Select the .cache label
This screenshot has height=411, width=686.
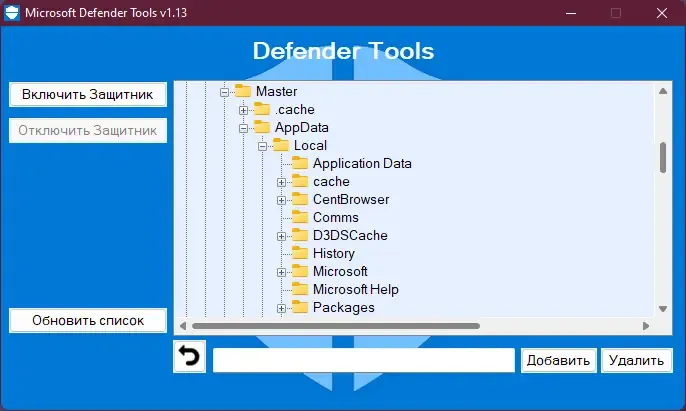(x=295, y=109)
